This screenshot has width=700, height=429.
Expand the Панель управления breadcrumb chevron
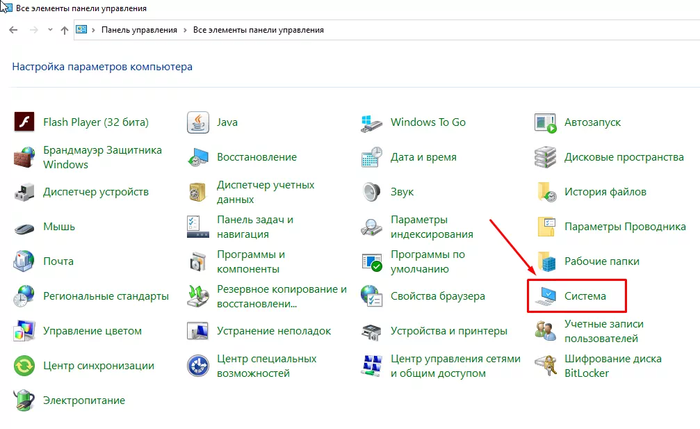186,30
